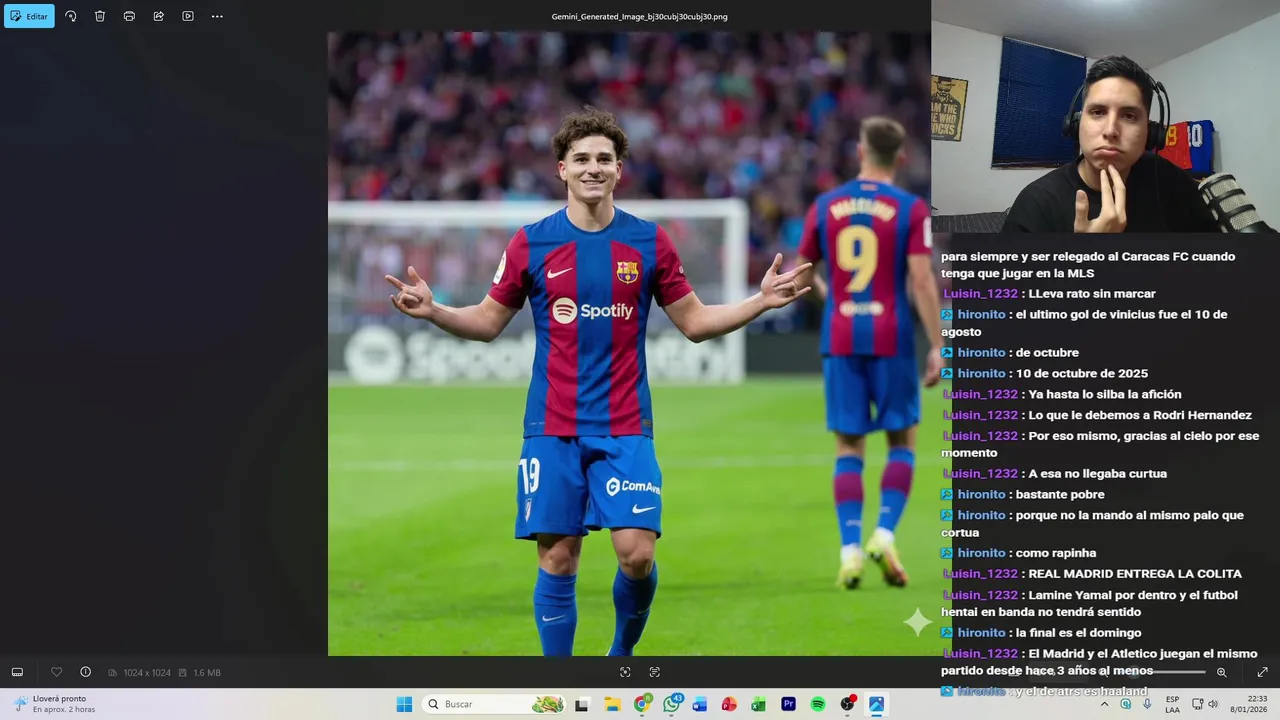Toggle the filmstrip view icon
Image resolution: width=1280 pixels, height=720 pixels.
coord(17,672)
